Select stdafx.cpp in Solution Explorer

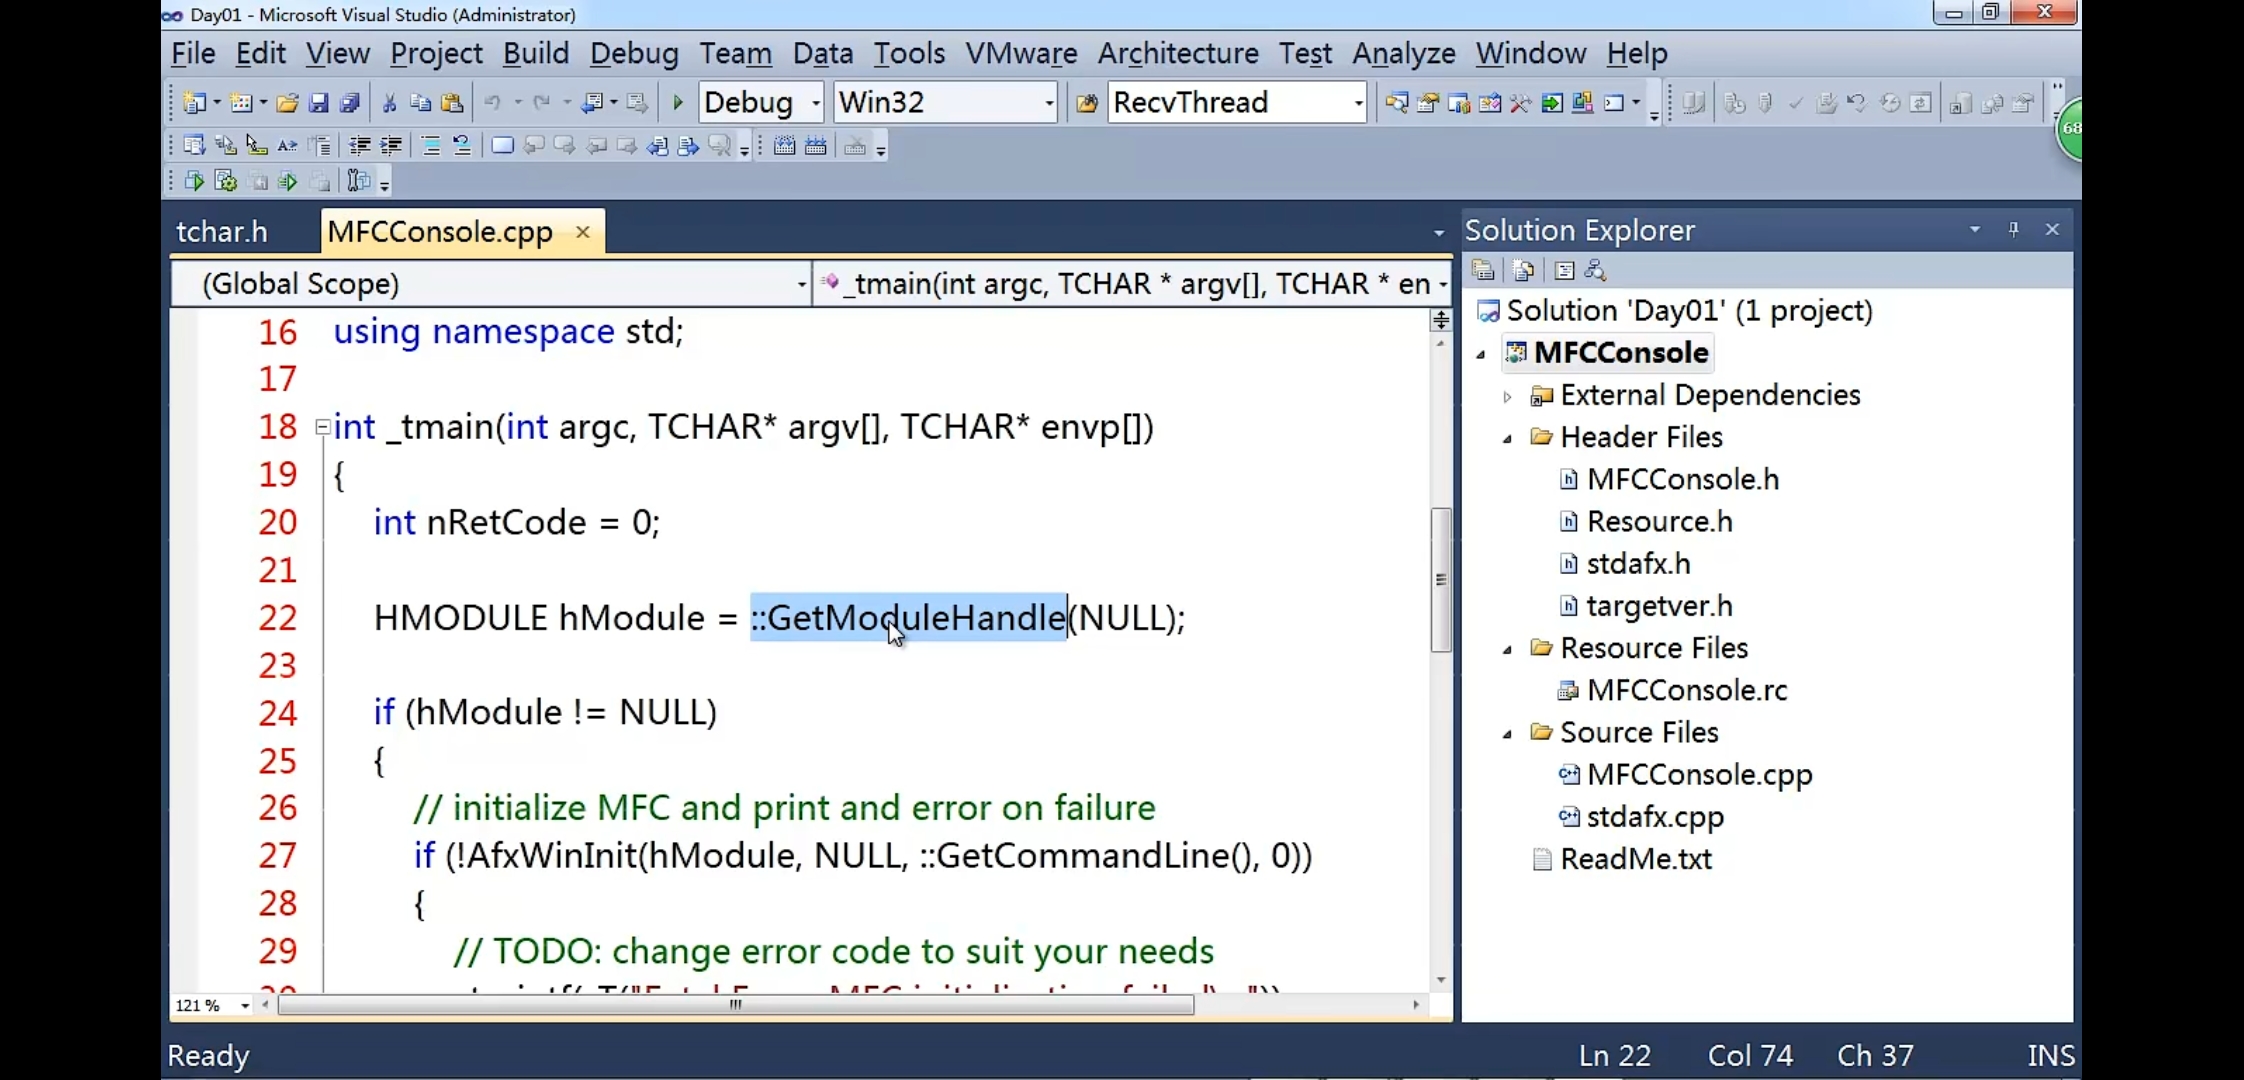pyautogui.click(x=1655, y=817)
